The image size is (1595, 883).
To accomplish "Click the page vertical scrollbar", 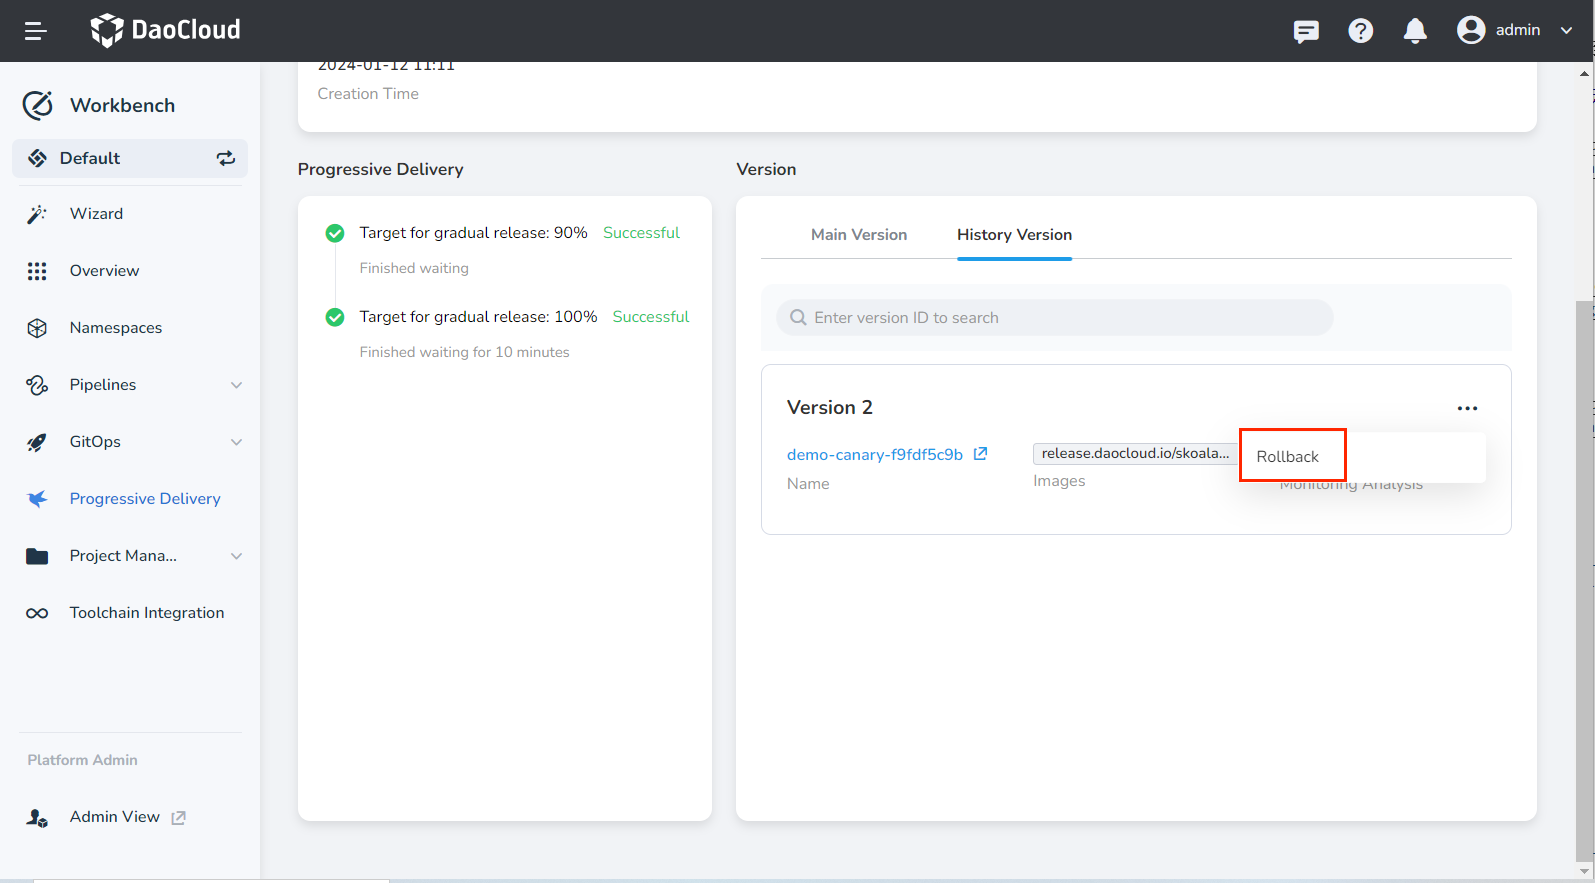I will coord(1584,580).
